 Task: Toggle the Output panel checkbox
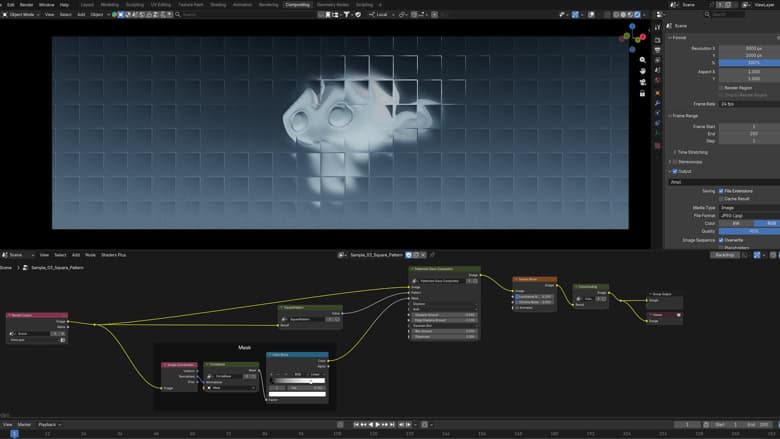tap(675, 172)
